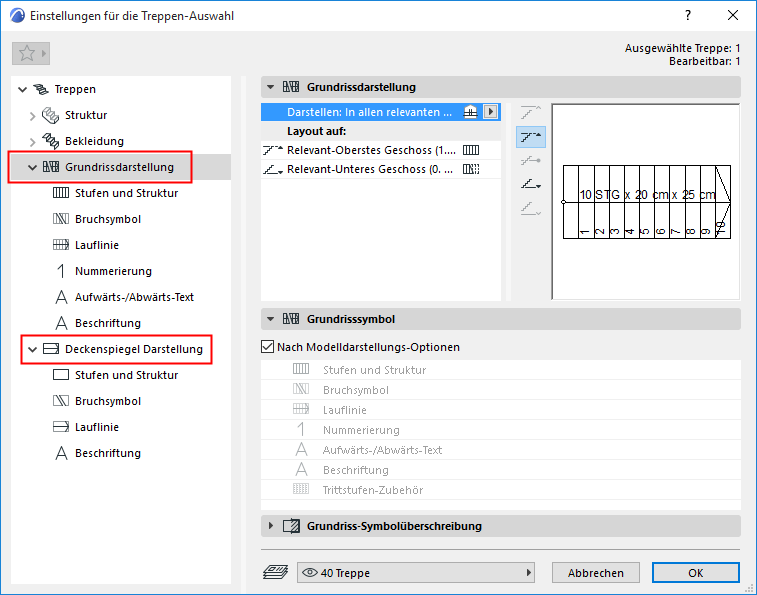
Task: Collapse the Grundrissdarstellung tree node
Action: click(32, 168)
